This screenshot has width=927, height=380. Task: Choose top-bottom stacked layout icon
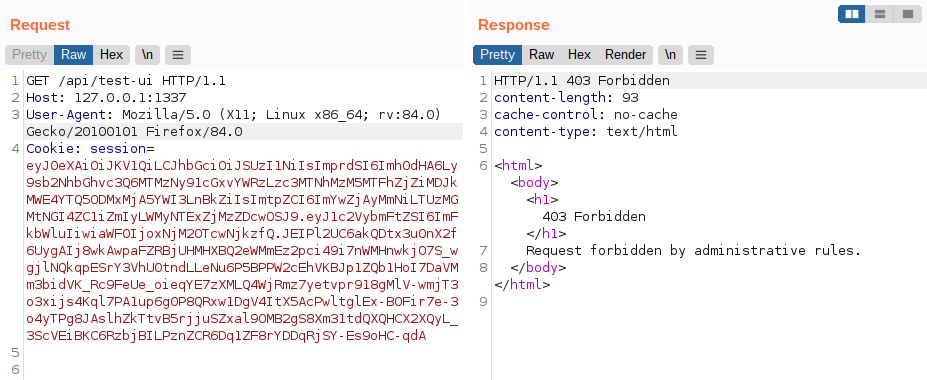pyautogui.click(x=880, y=14)
